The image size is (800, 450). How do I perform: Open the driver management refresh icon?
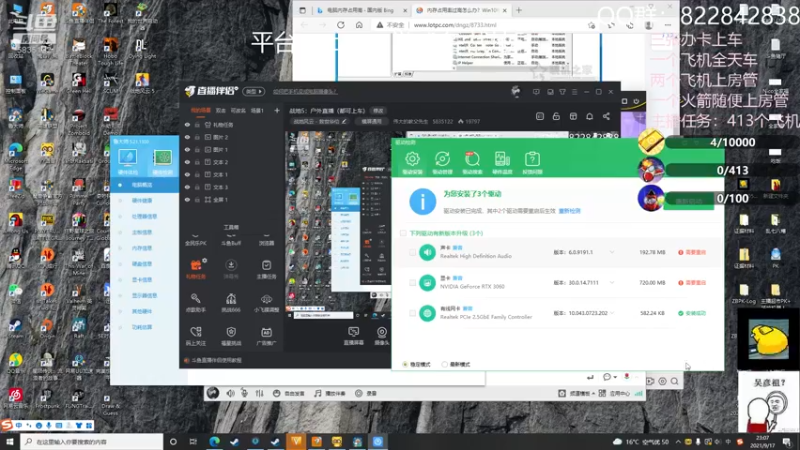click(442, 159)
